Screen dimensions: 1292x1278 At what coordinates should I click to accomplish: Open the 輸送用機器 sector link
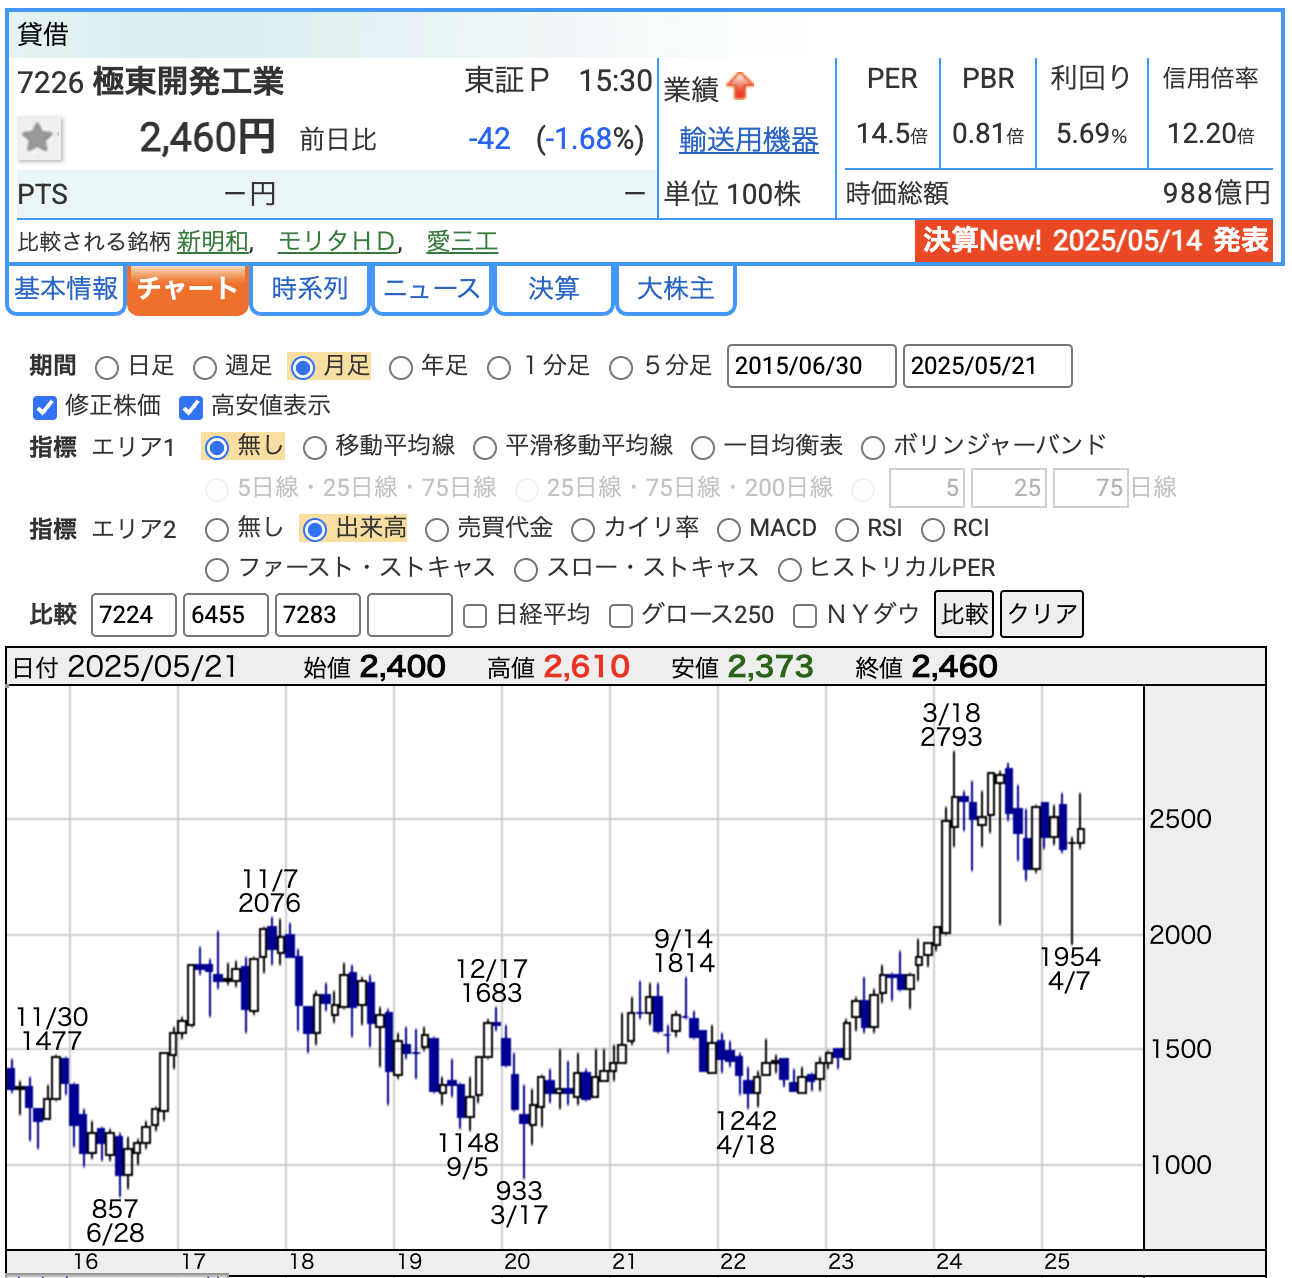tap(749, 140)
